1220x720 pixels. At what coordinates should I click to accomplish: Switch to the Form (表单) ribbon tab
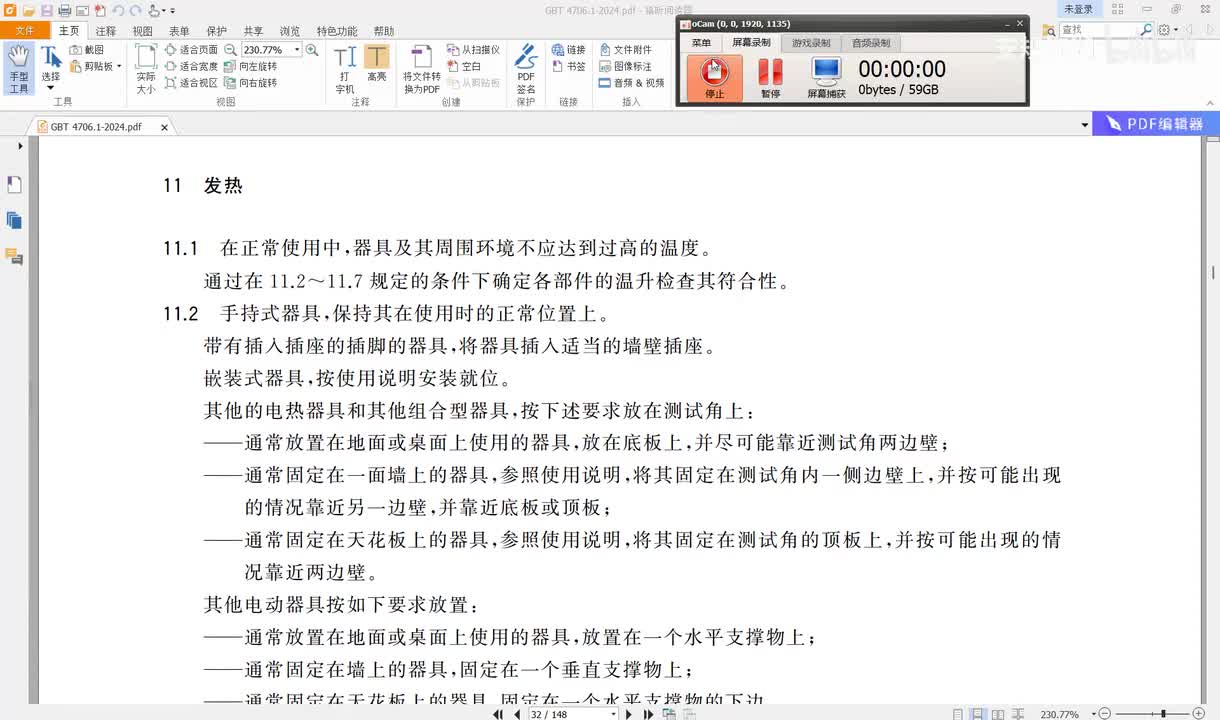pos(179,31)
